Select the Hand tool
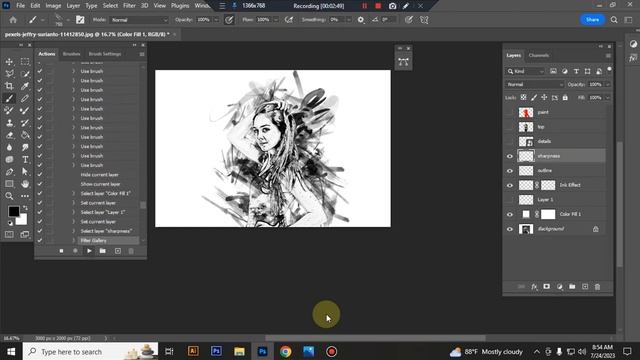Screen dimensions: 640x360 point(25,184)
